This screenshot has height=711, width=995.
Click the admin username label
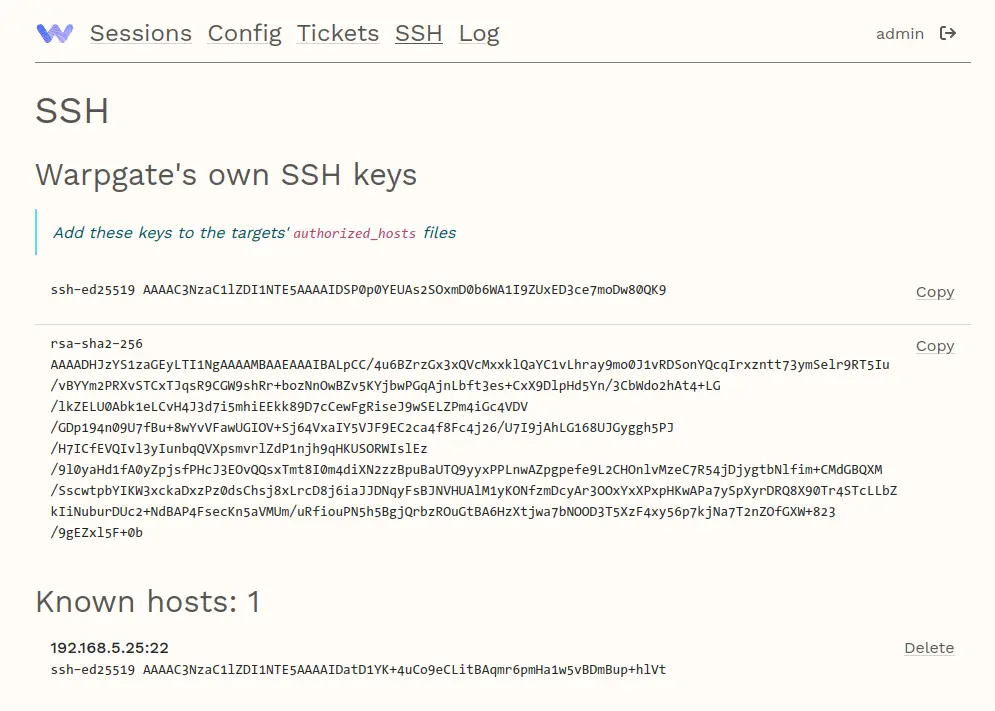900,33
